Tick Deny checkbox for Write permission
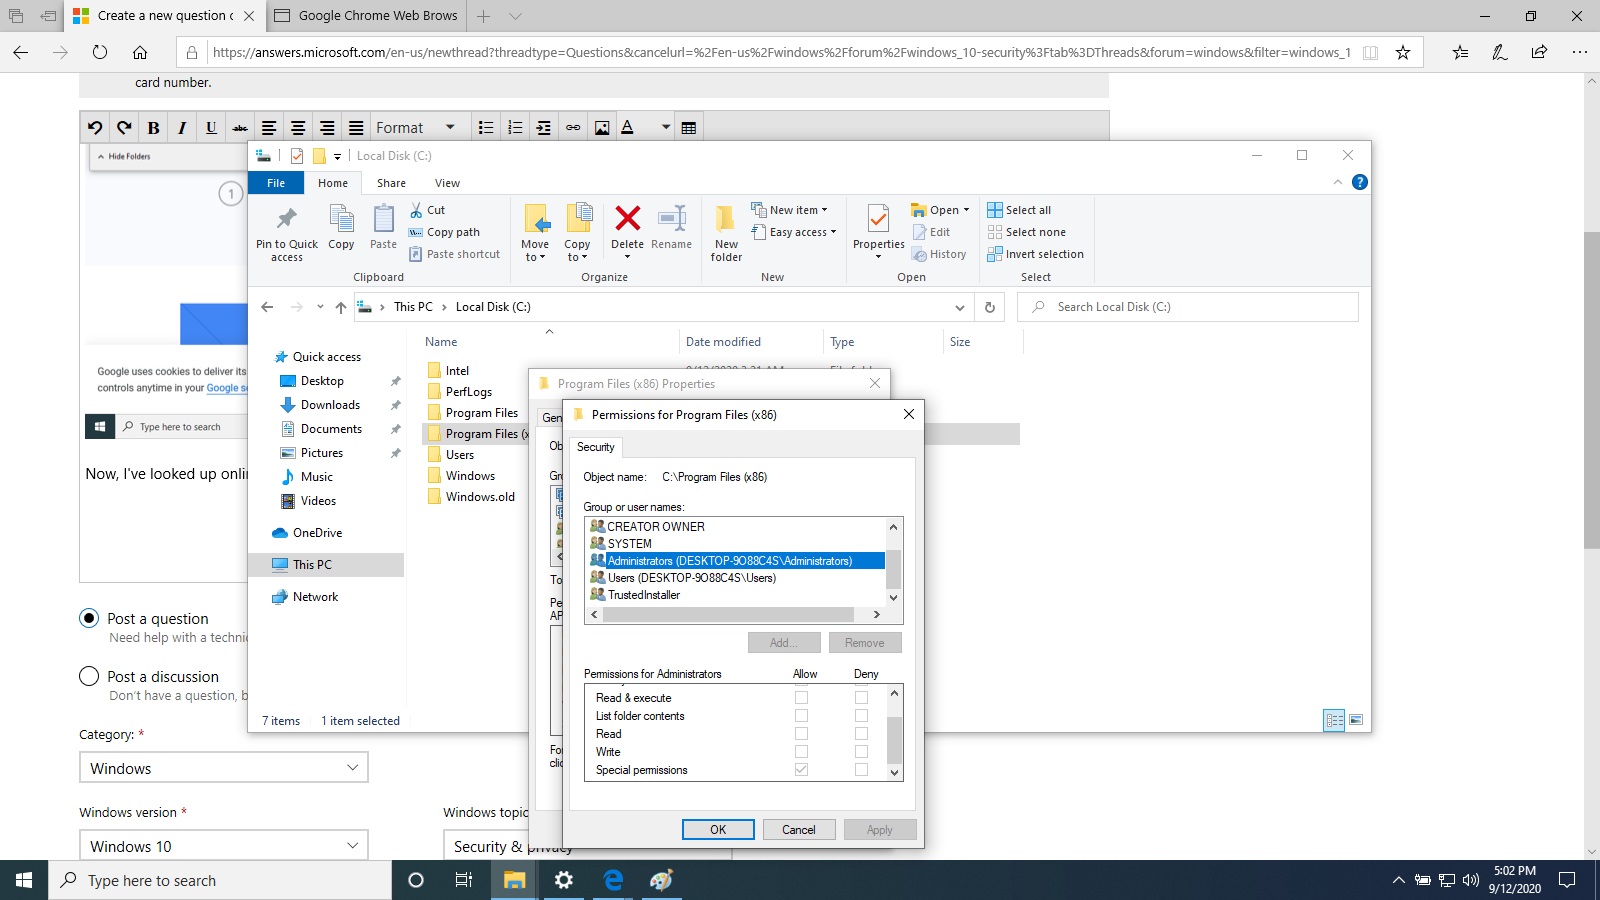 (x=861, y=751)
